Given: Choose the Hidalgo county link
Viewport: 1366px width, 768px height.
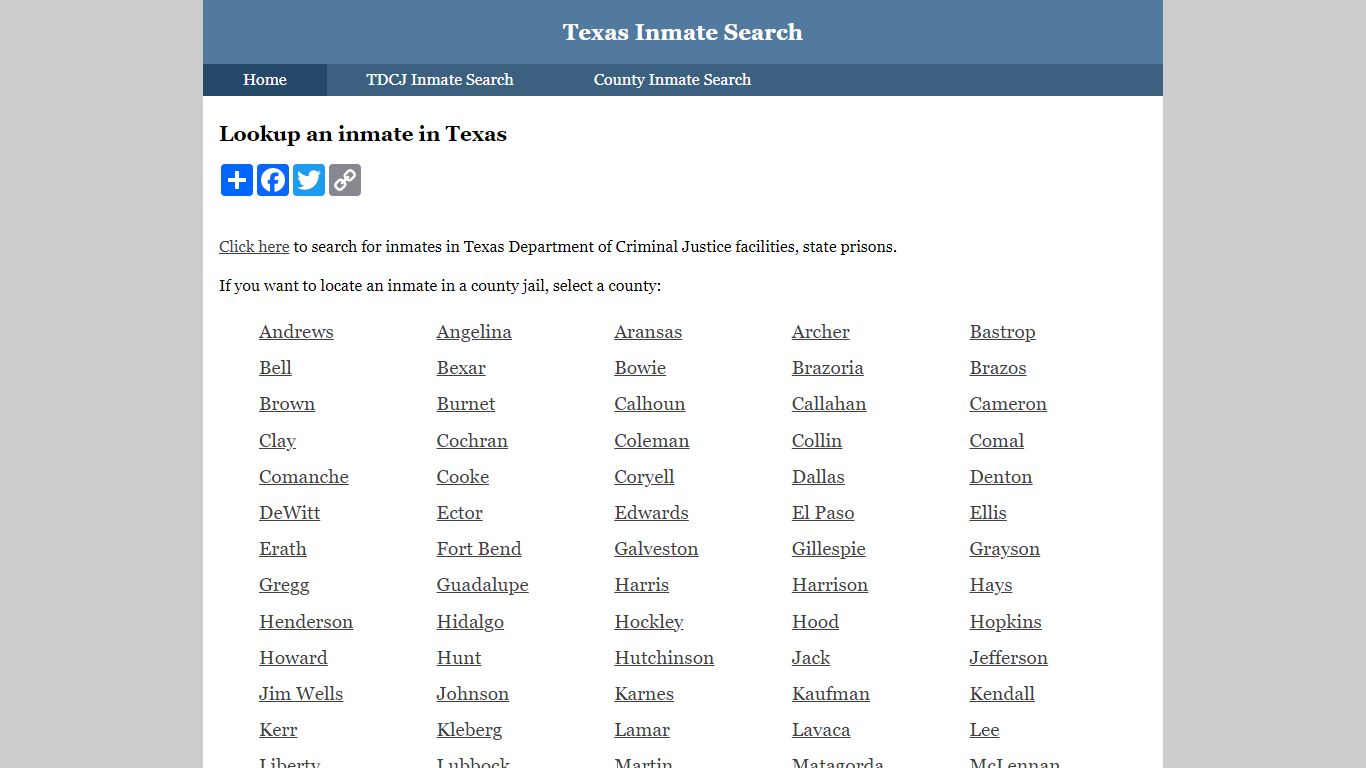Looking at the screenshot, I should (470, 622).
